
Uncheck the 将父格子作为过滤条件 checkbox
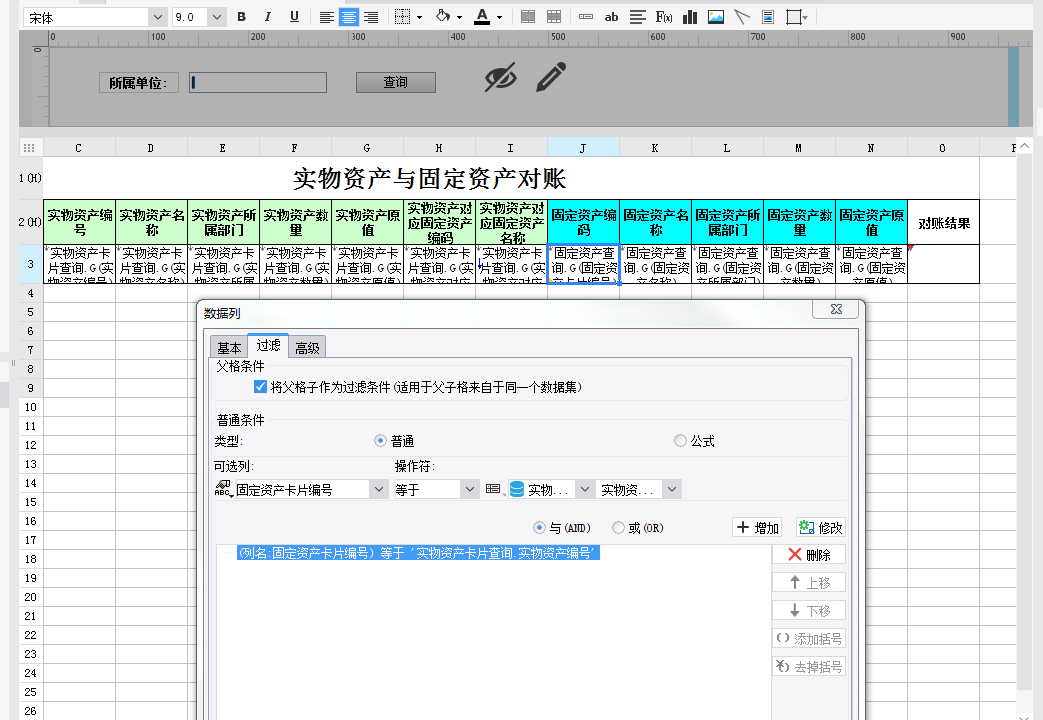[260, 386]
